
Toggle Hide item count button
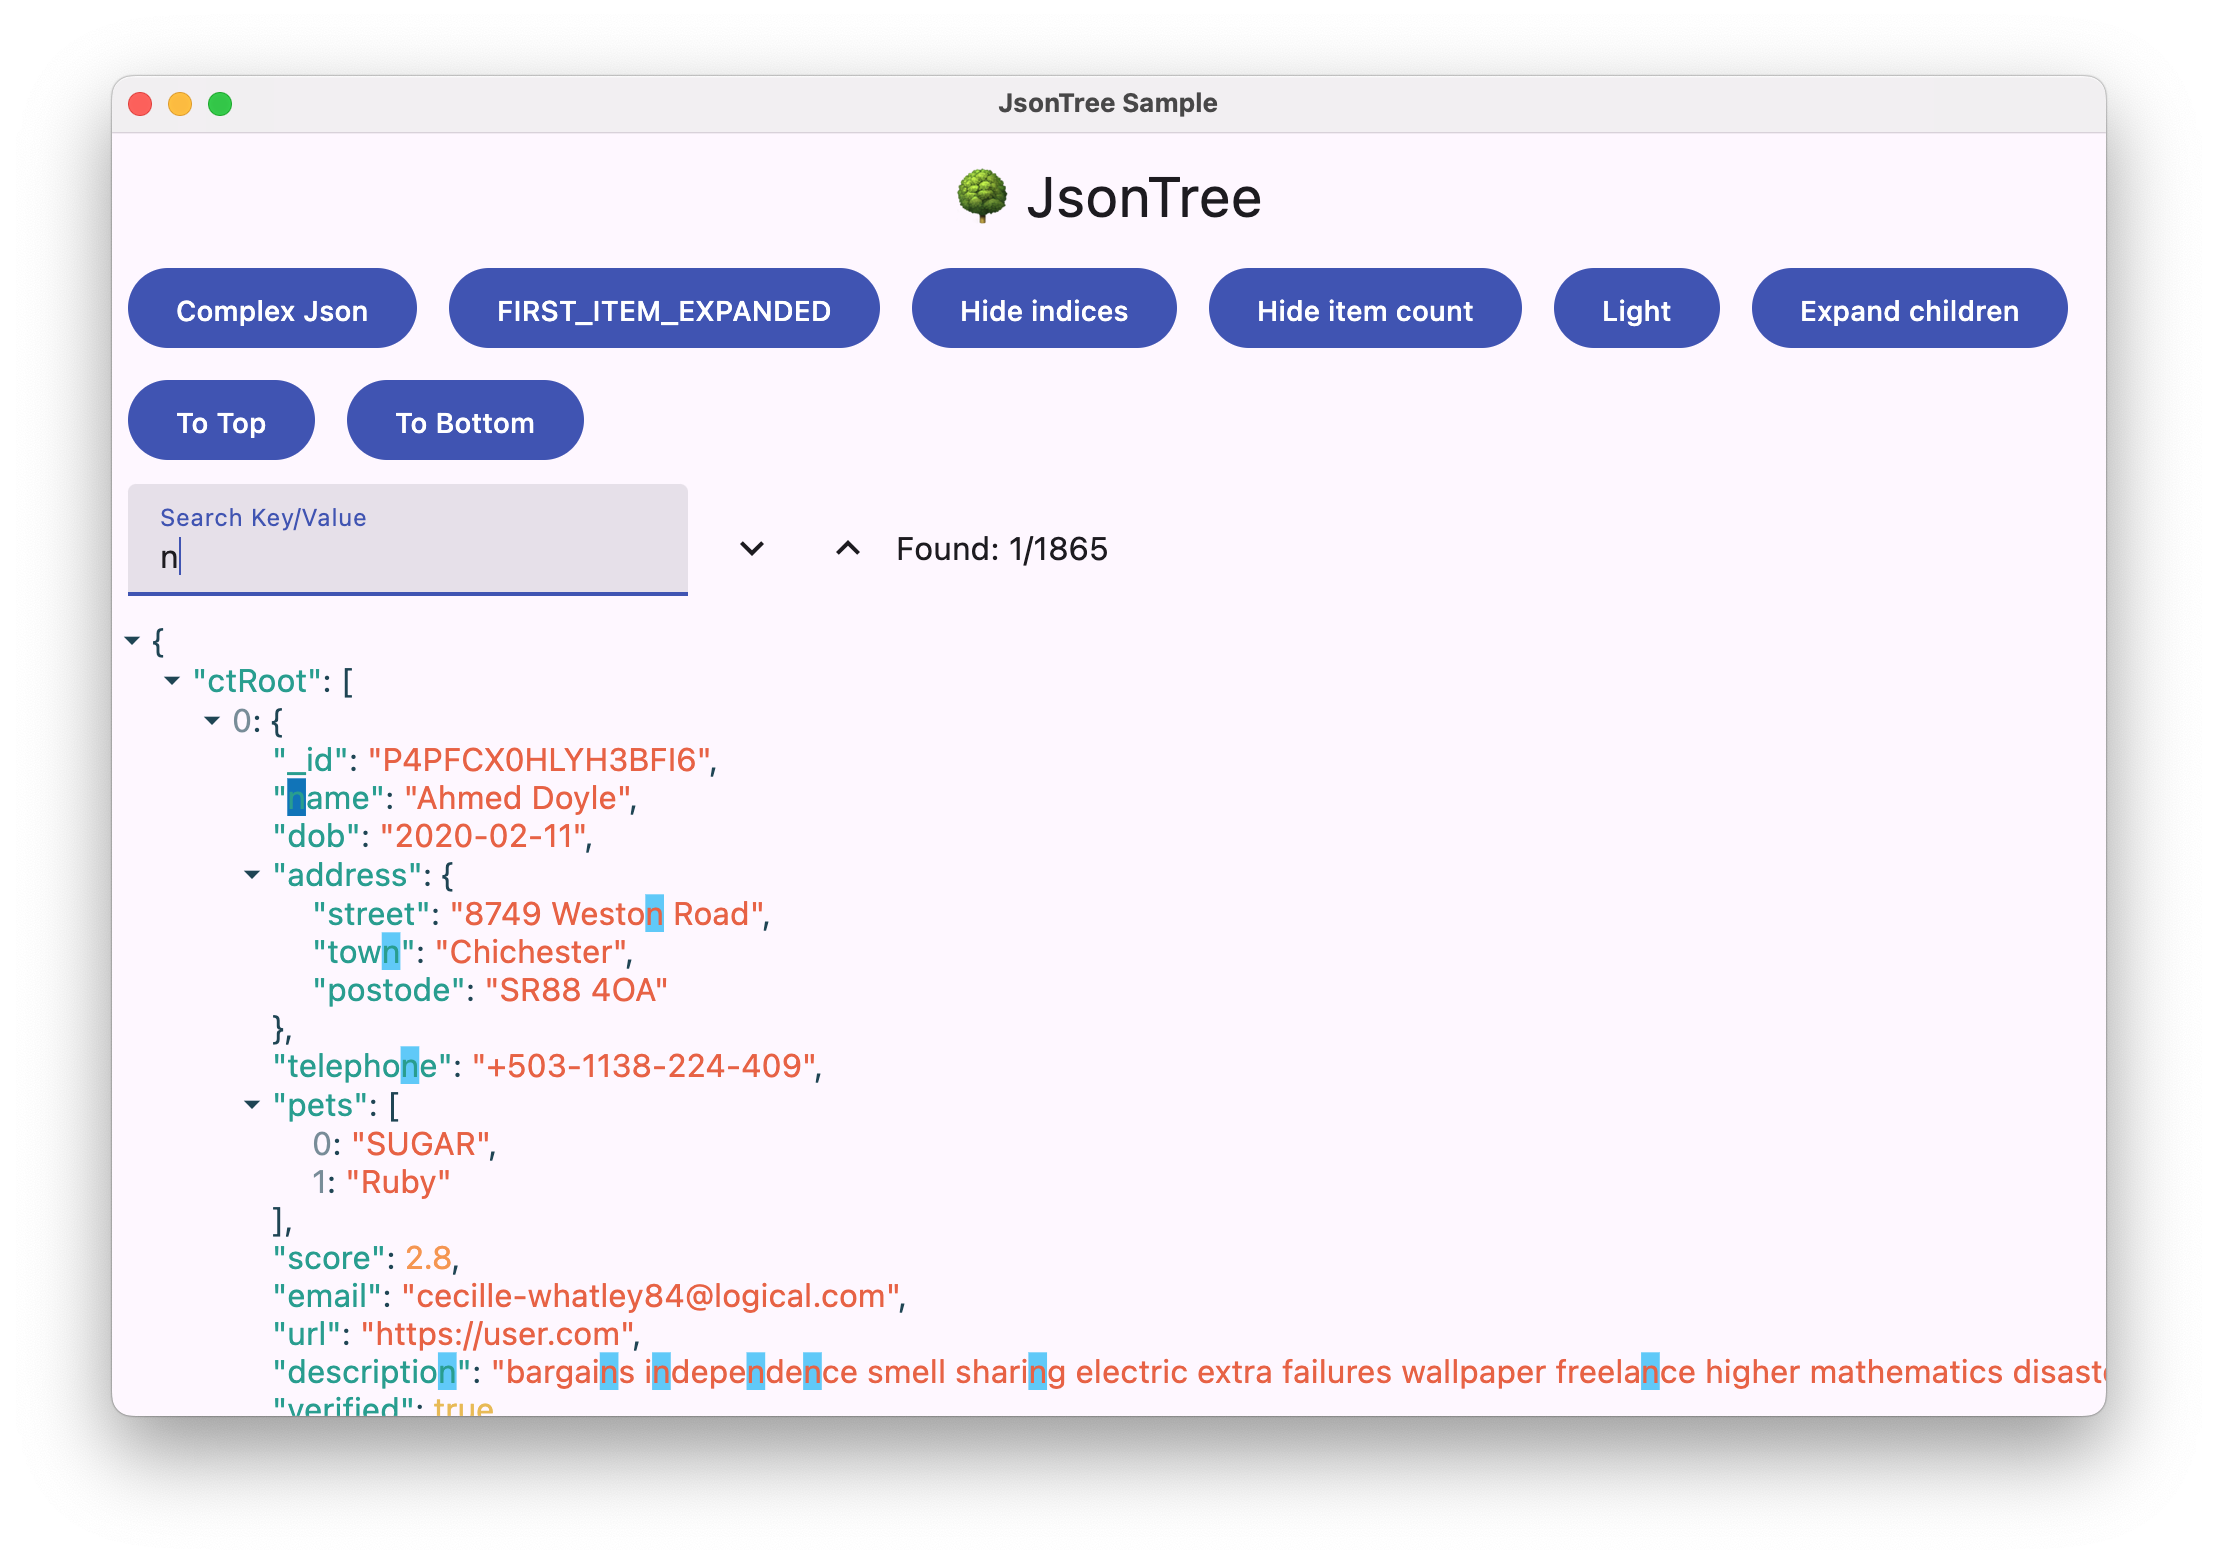1364,309
